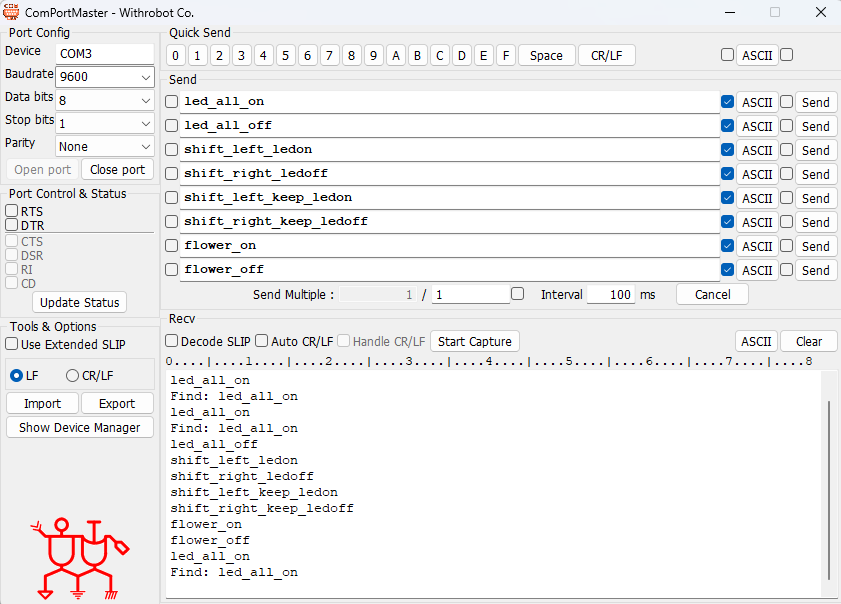Check the select box beside flower_off
The width and height of the screenshot is (841, 604).
[172, 269]
